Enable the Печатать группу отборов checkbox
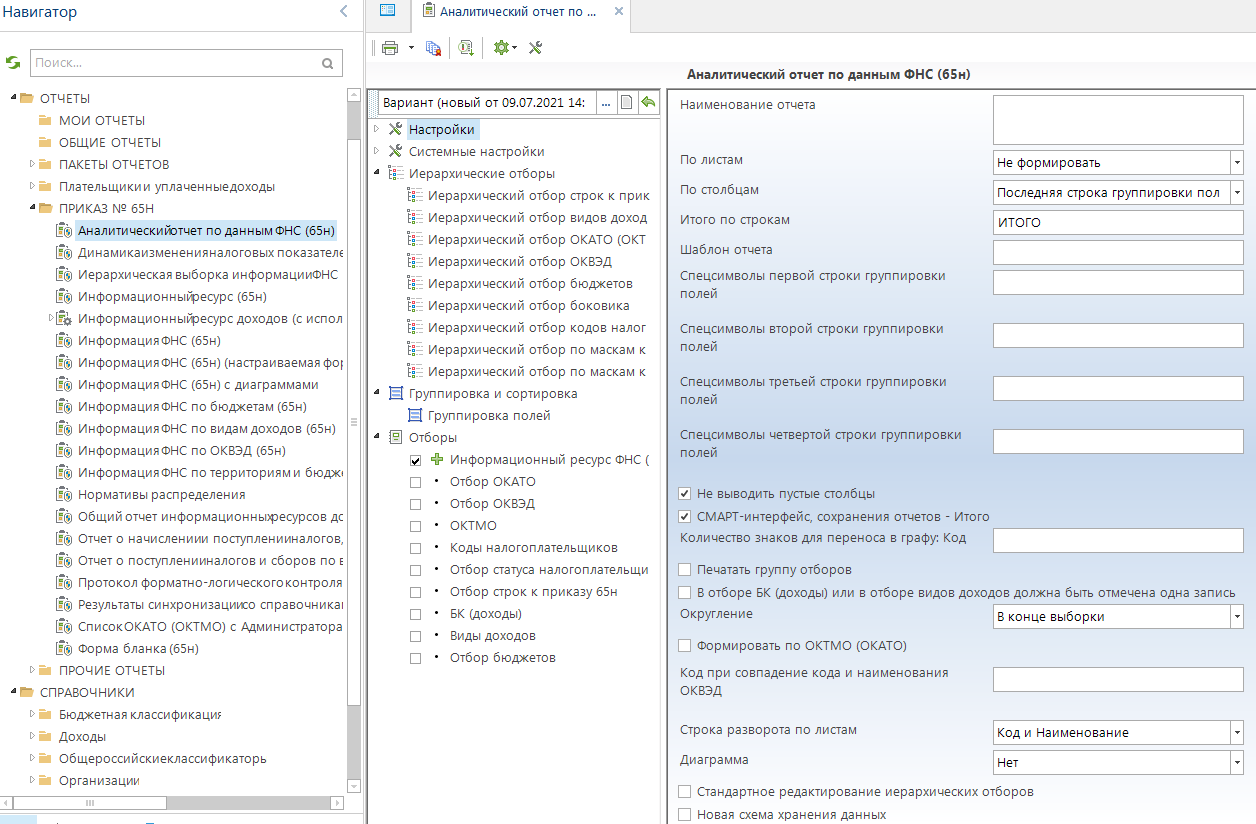 [685, 569]
